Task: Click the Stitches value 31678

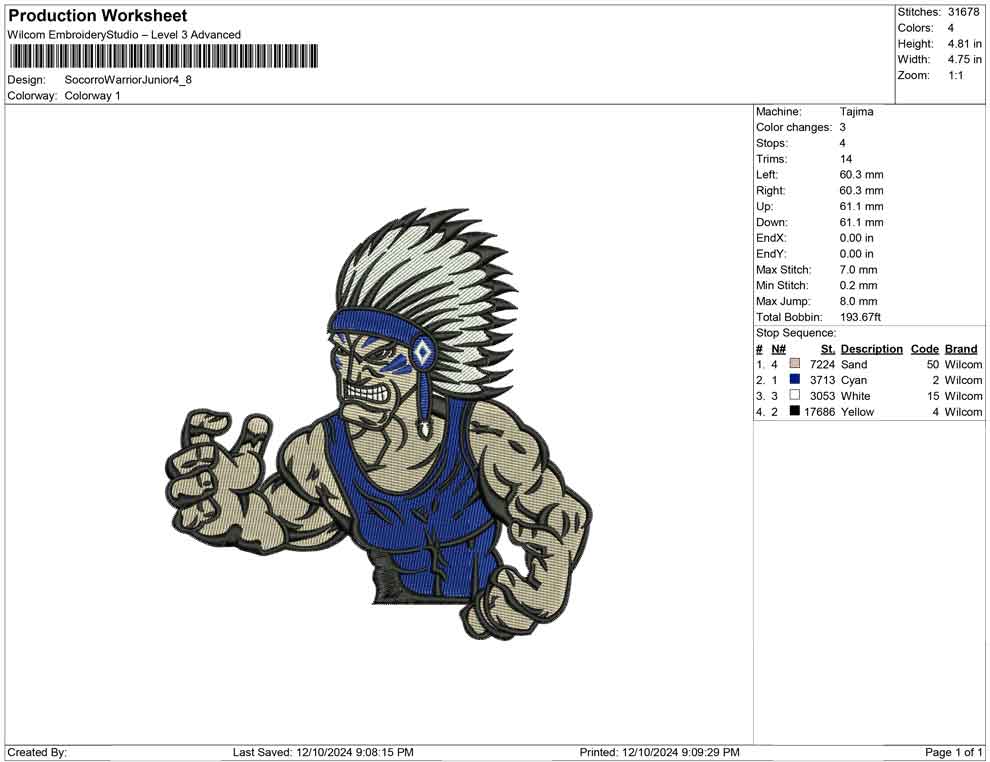Action: click(x=963, y=12)
